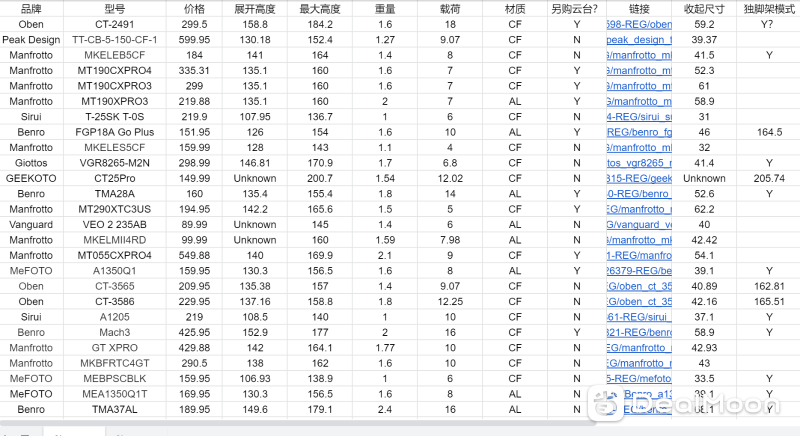
Task: Click the MT190XPRO3 model cell
Action: click(115, 101)
